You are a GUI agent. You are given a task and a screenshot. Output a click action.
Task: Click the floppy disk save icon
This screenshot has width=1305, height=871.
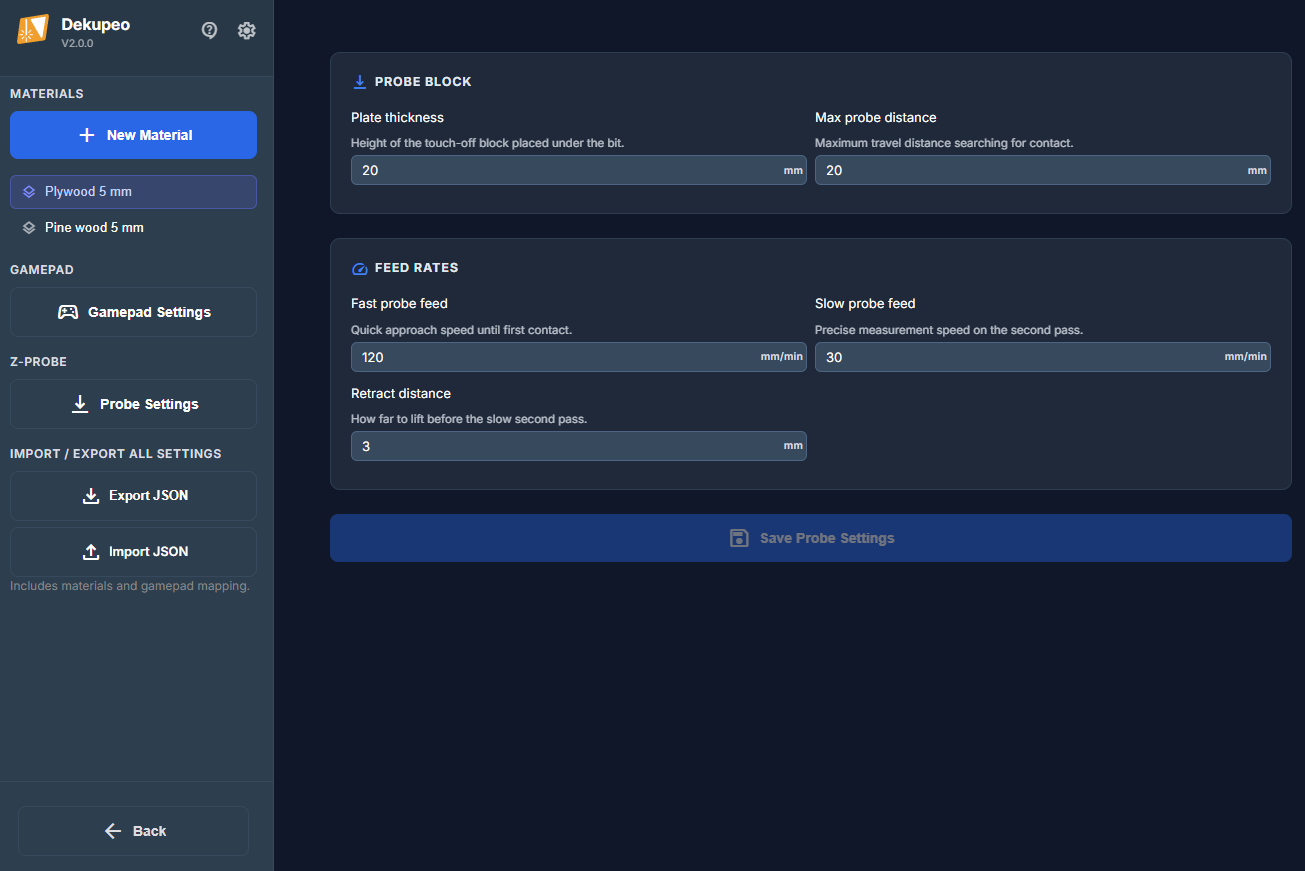point(739,538)
